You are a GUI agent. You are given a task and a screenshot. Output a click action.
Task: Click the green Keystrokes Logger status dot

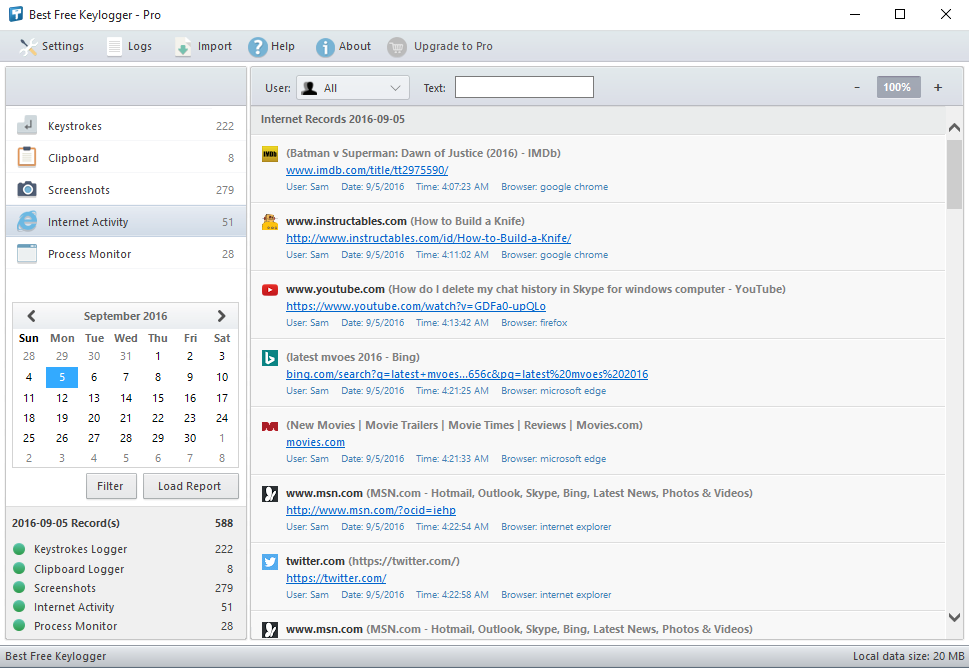pos(19,549)
